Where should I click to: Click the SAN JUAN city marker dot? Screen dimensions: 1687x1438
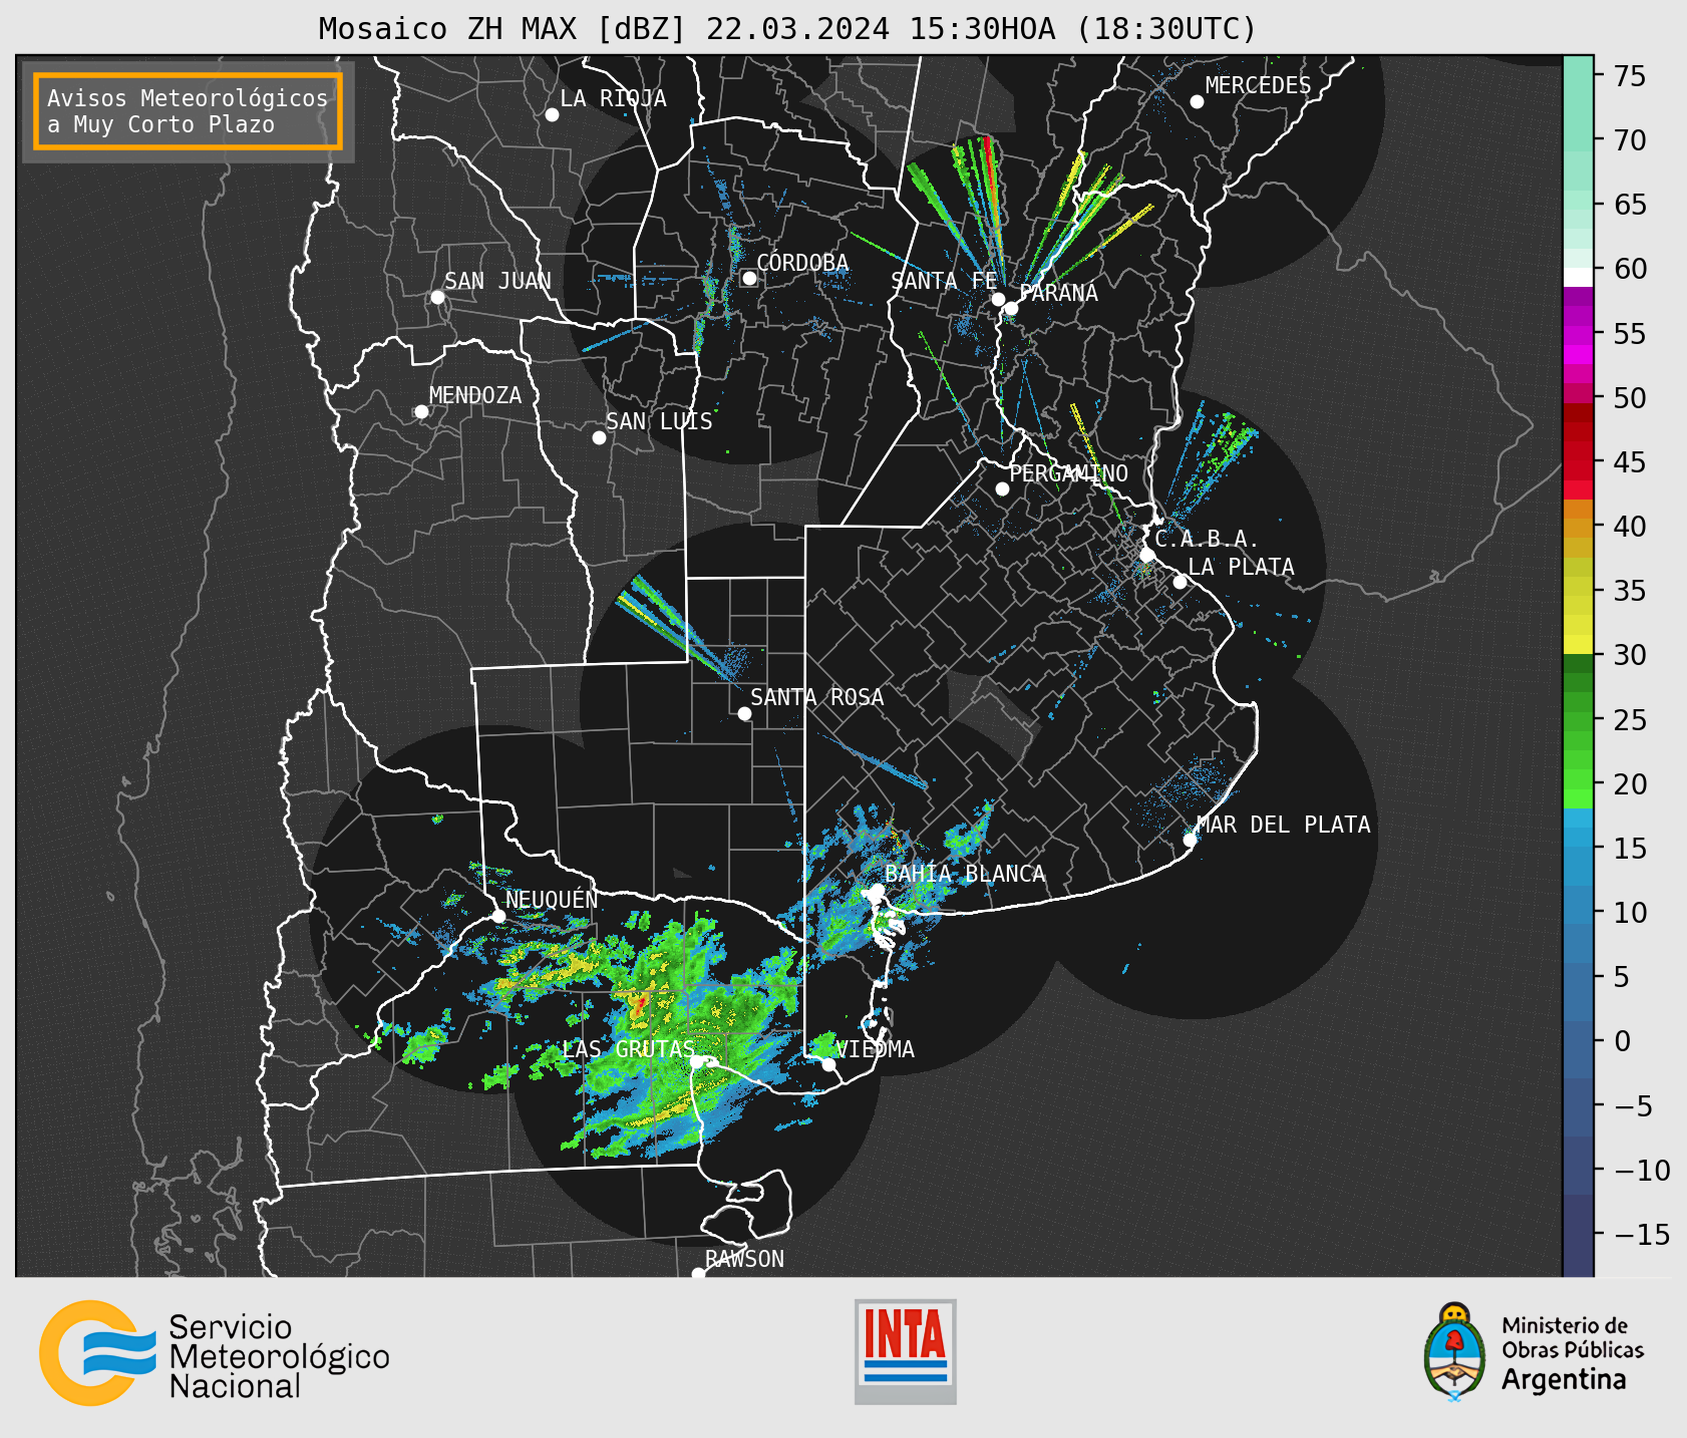coord(437,297)
